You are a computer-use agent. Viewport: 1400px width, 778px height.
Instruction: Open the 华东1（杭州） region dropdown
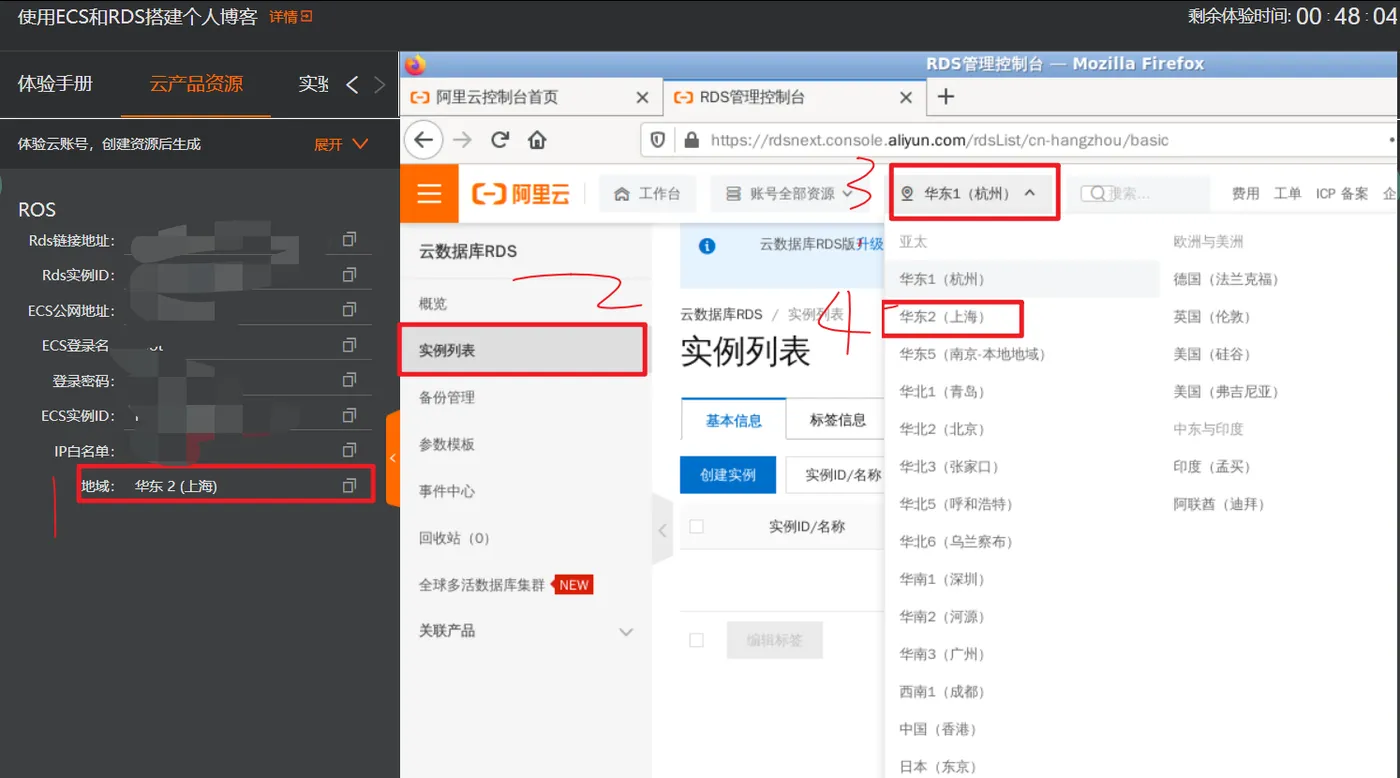tap(968, 193)
